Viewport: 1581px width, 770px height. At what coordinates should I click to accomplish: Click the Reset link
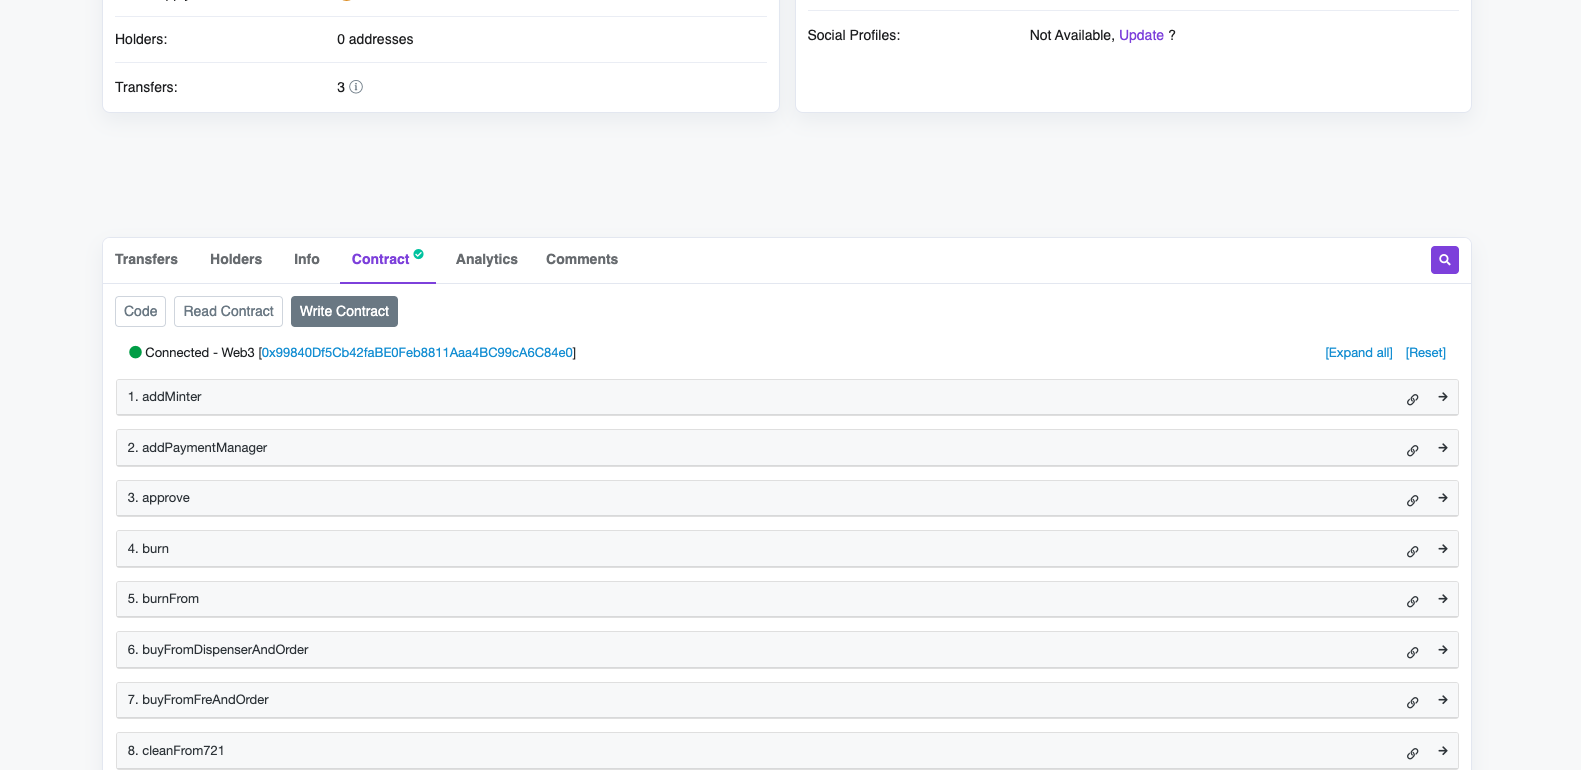(1426, 353)
